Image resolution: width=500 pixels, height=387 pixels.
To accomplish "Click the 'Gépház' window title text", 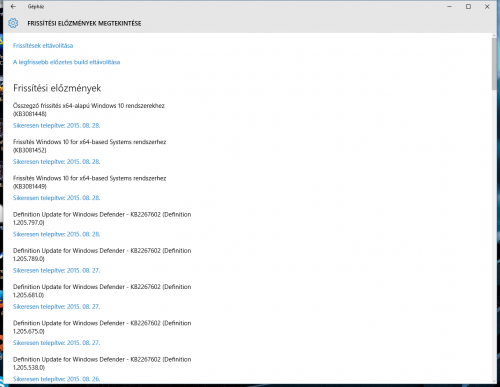I will coord(36,7).
